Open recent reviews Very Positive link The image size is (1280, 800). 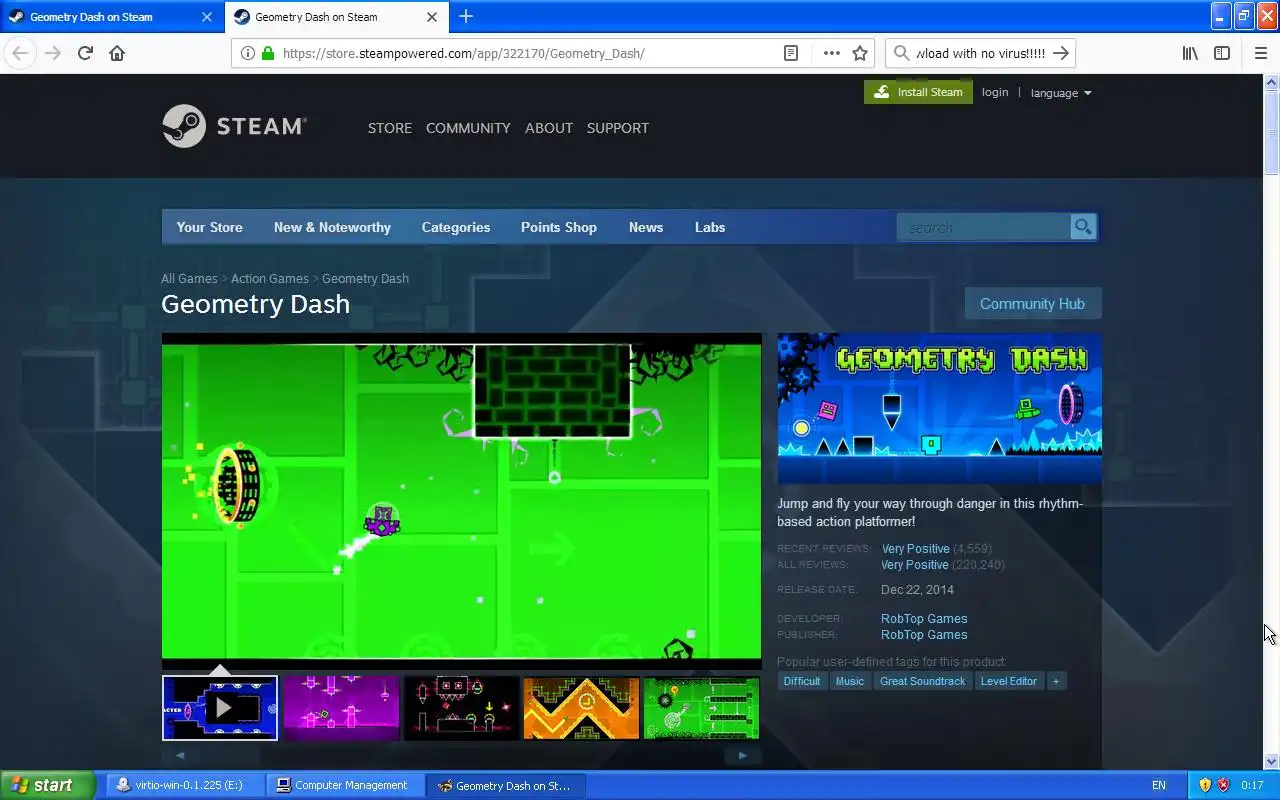916,549
